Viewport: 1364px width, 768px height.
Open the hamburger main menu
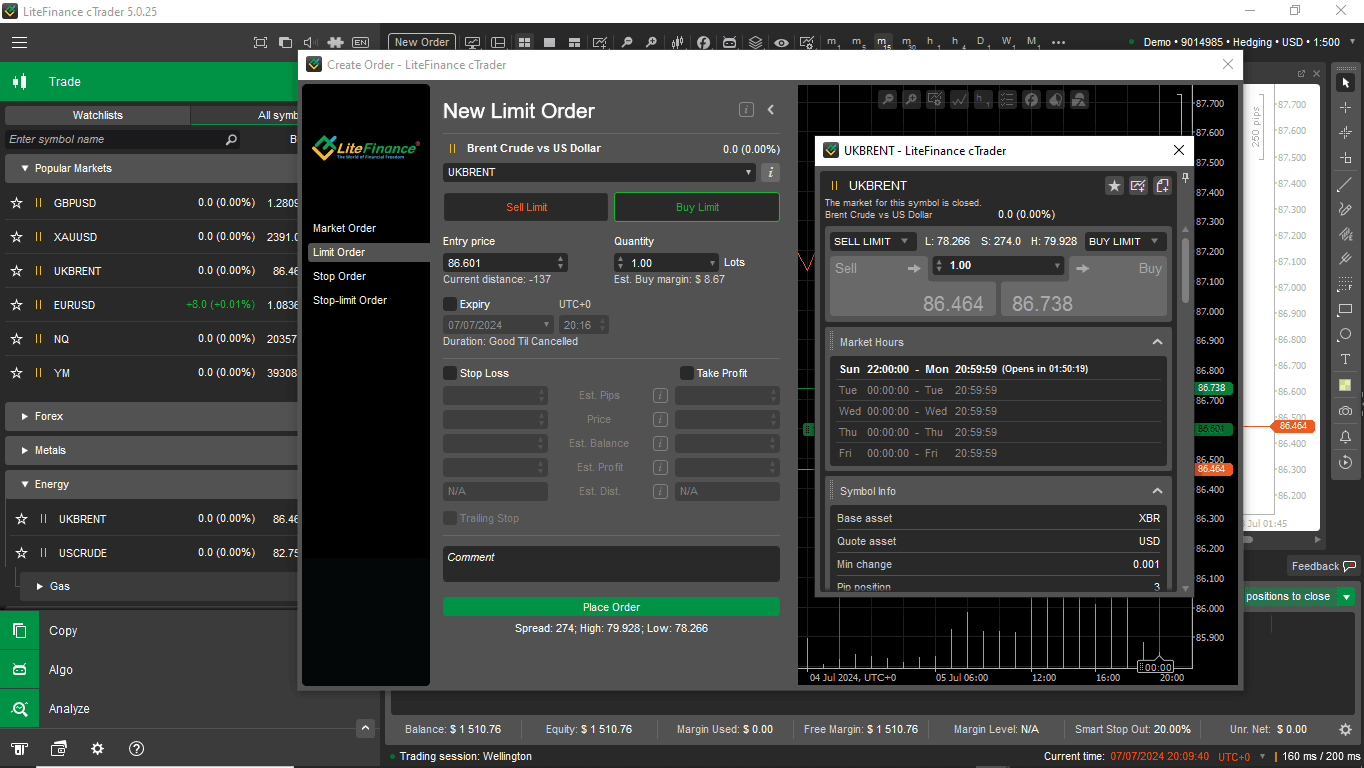click(19, 43)
